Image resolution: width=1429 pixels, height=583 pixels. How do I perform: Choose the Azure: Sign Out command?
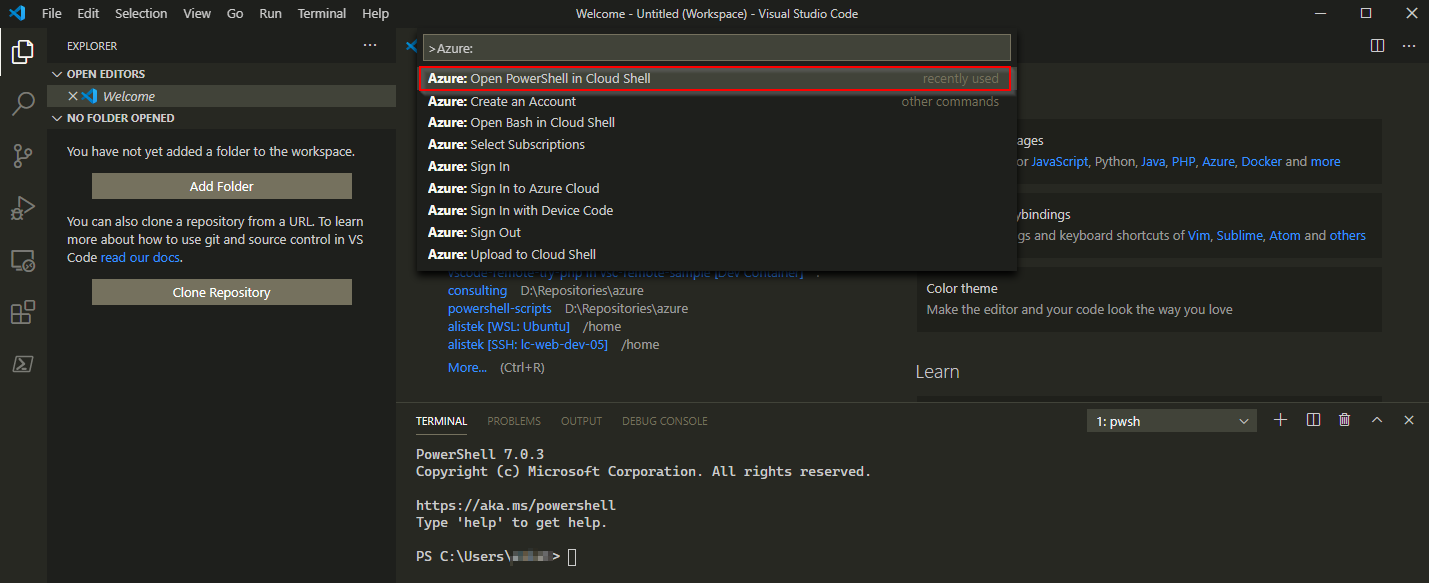coord(717,233)
